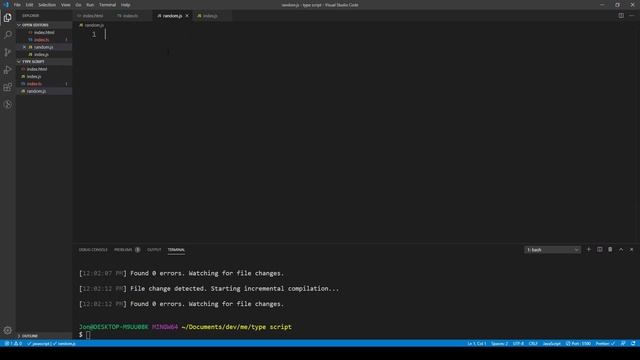Screen dimensions: 640x360
Task: Close the terminal panel
Action: (631, 249)
